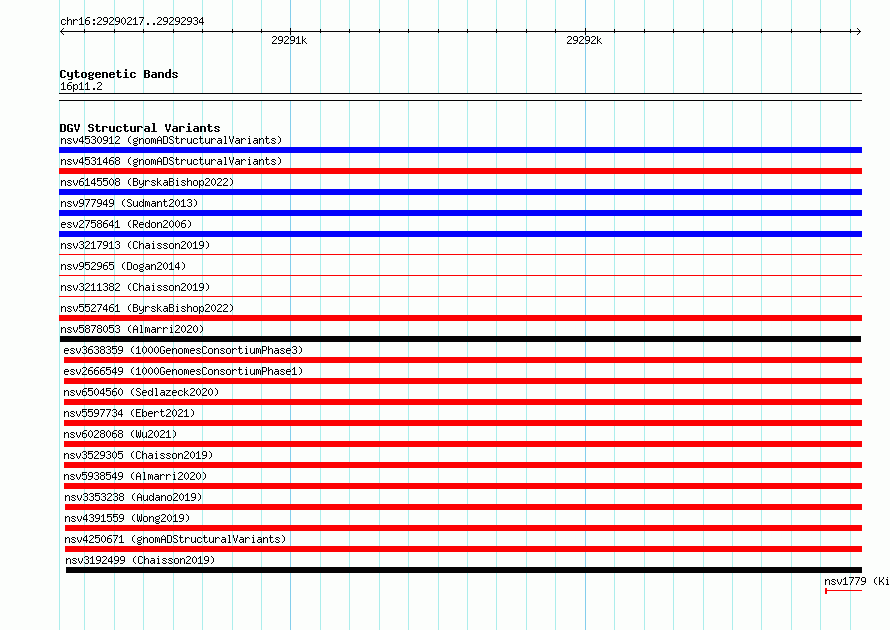Click the thin red line under nsv3211382
890x630 pixels.
point(460,297)
